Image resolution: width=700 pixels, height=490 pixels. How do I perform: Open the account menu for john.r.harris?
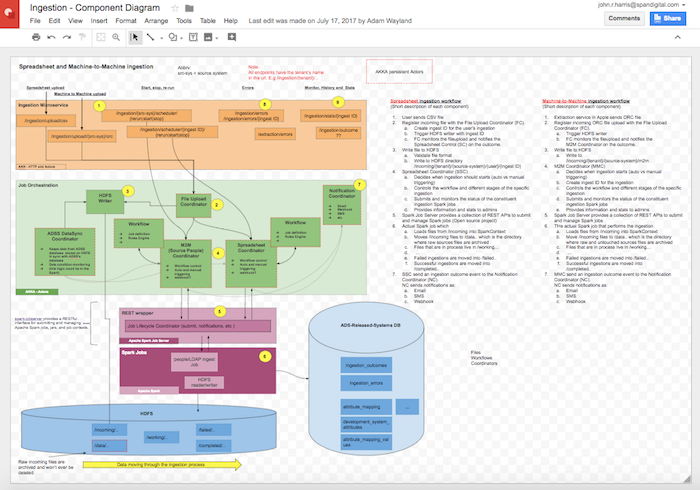click(x=641, y=5)
